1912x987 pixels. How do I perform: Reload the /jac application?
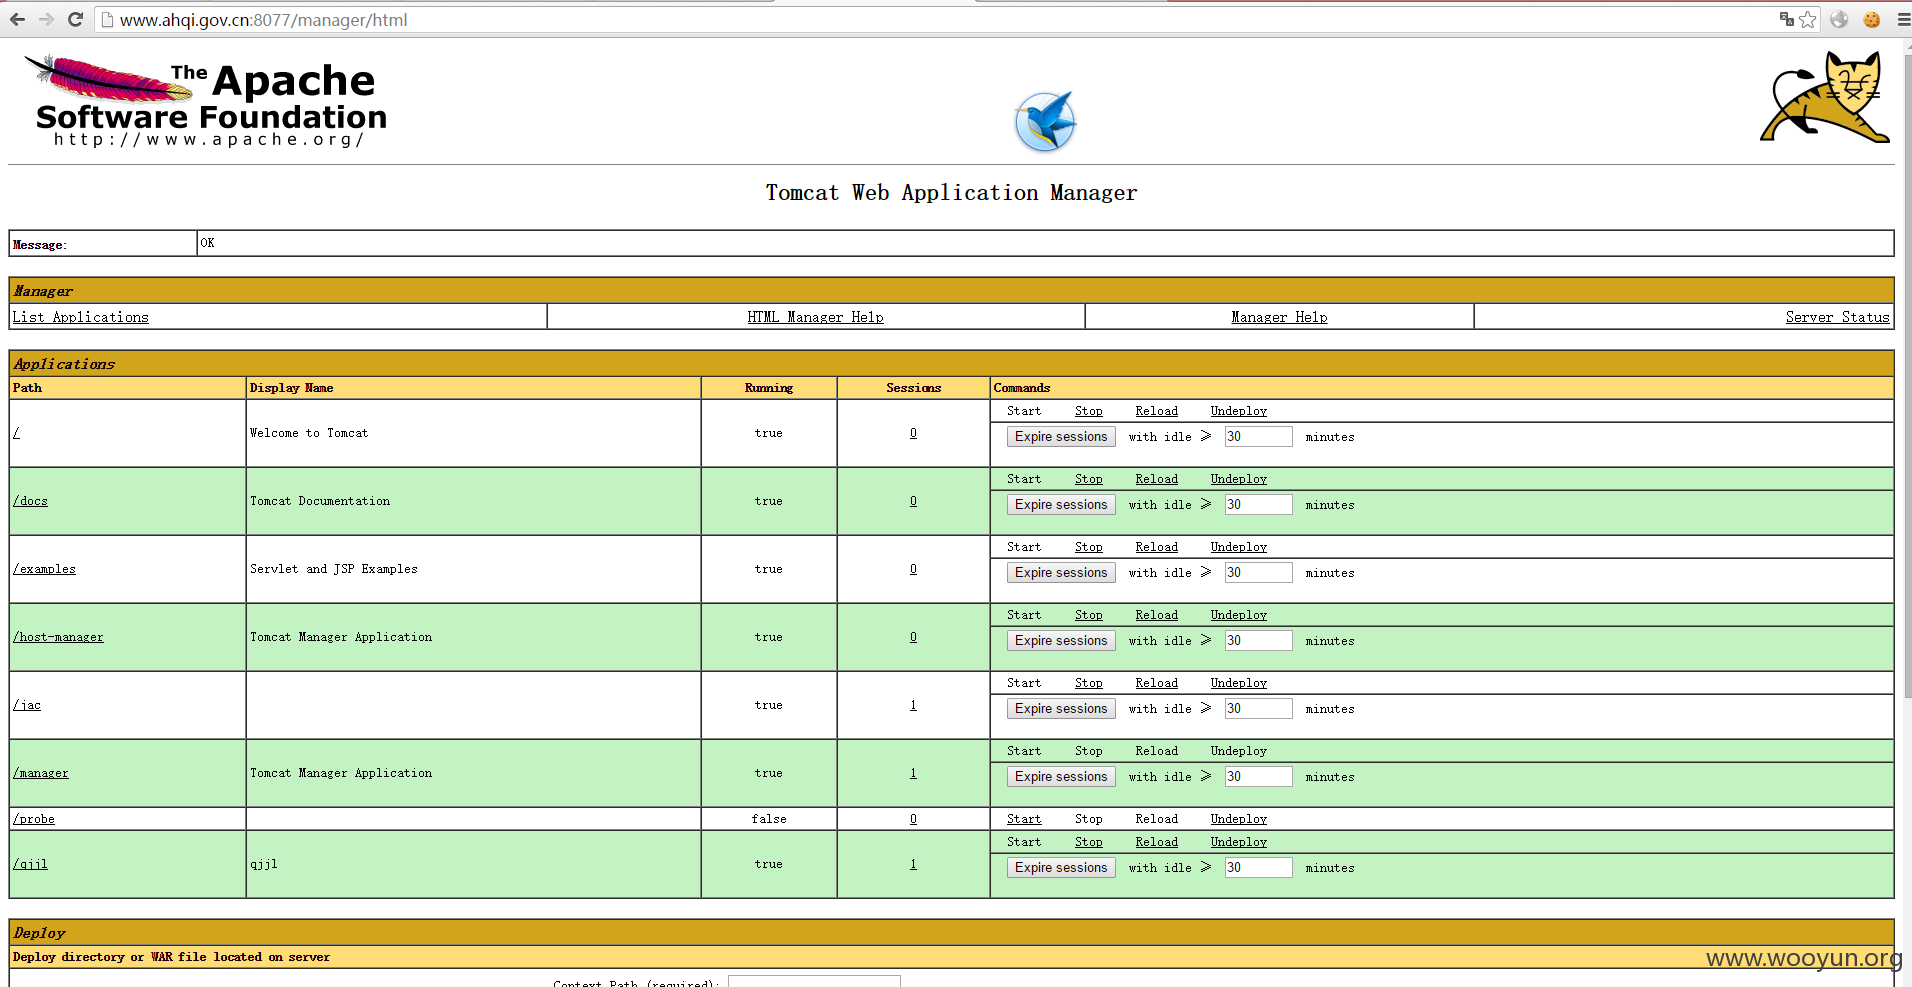[x=1156, y=683]
